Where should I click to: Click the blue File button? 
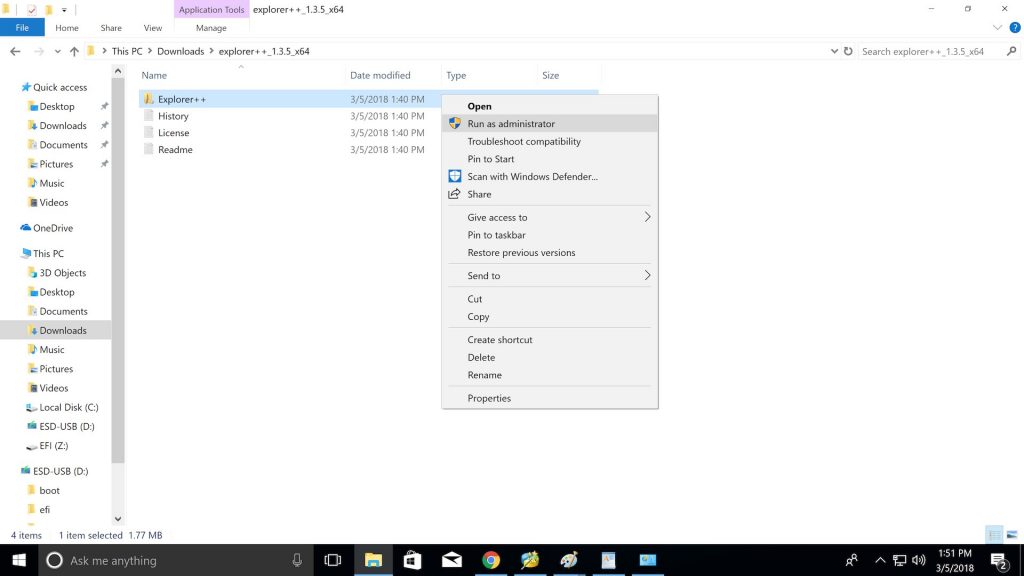point(22,28)
